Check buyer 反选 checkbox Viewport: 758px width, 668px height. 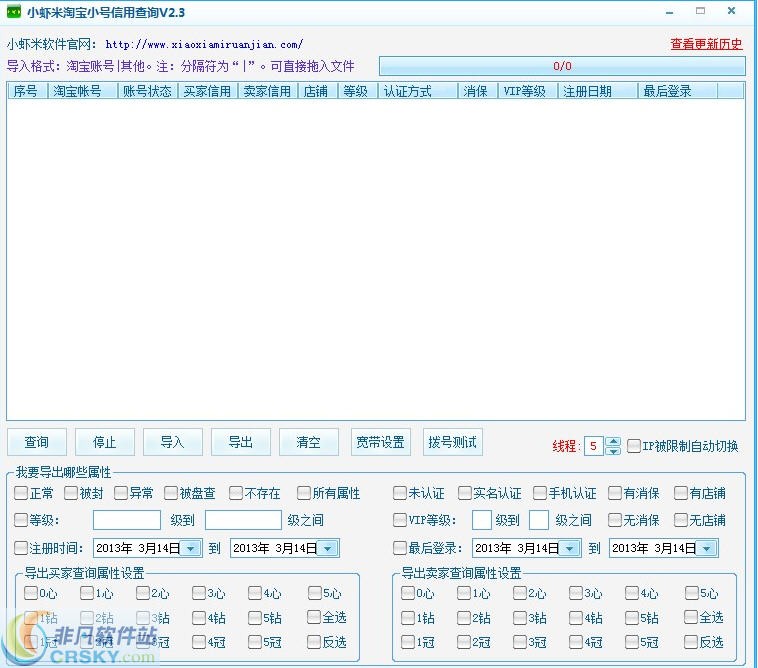[314, 642]
